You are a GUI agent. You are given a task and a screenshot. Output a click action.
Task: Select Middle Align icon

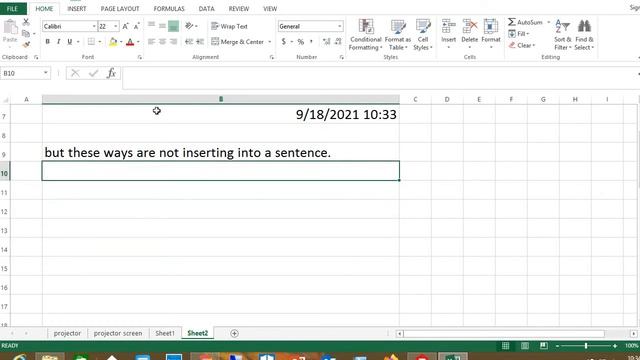[162, 26]
